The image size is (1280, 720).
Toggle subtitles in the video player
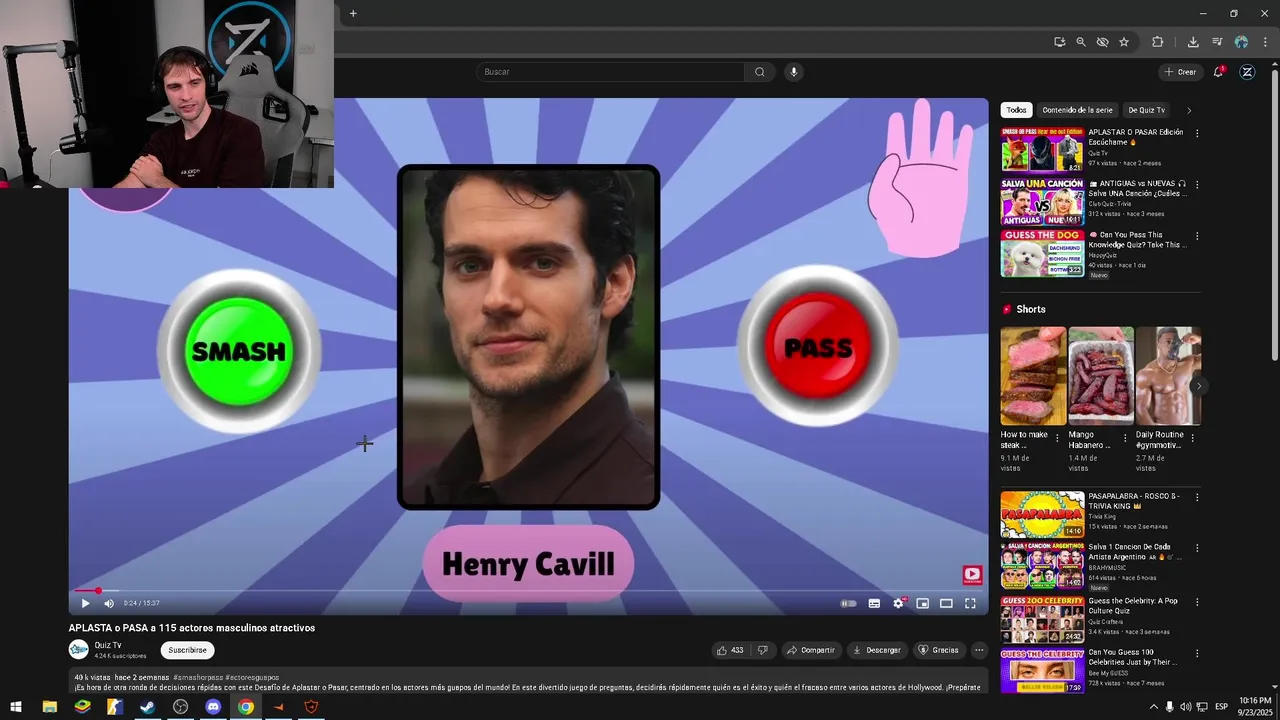874,603
